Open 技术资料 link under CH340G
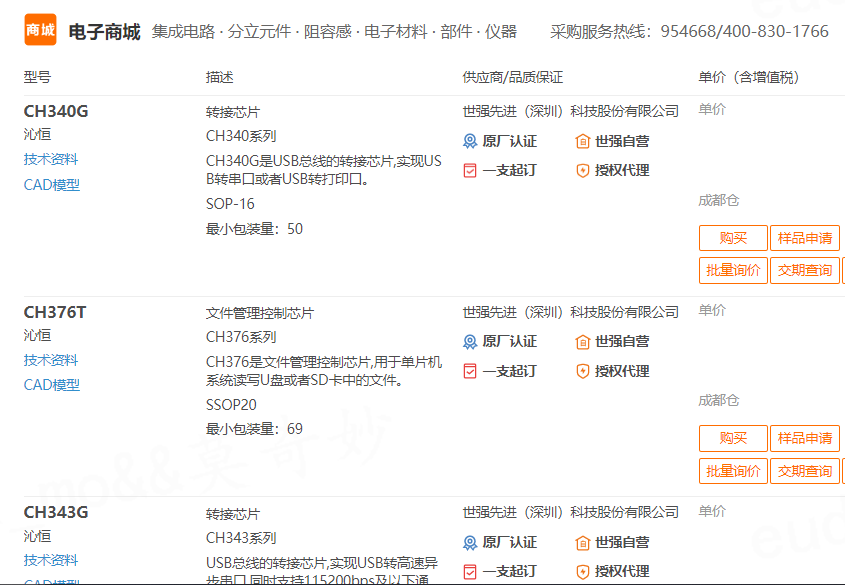This screenshot has height=585, width=845. 51,159
